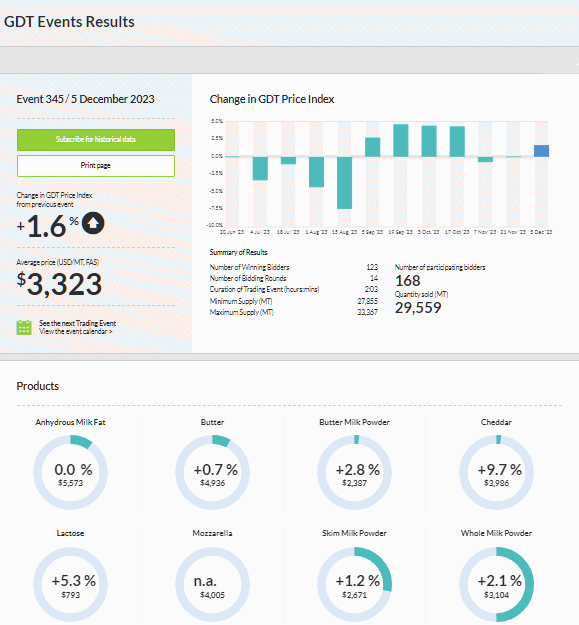Click the 'See the next Trading Event' text
The width and height of the screenshot is (579, 625).
click(78, 323)
